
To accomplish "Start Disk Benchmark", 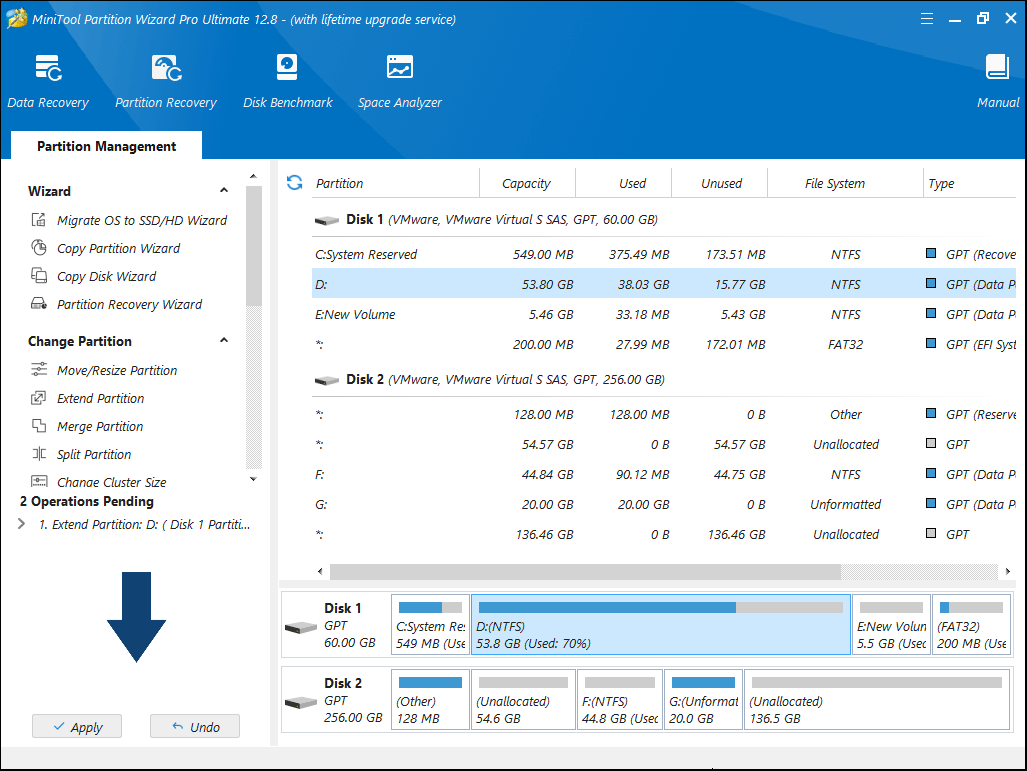I will [287, 80].
